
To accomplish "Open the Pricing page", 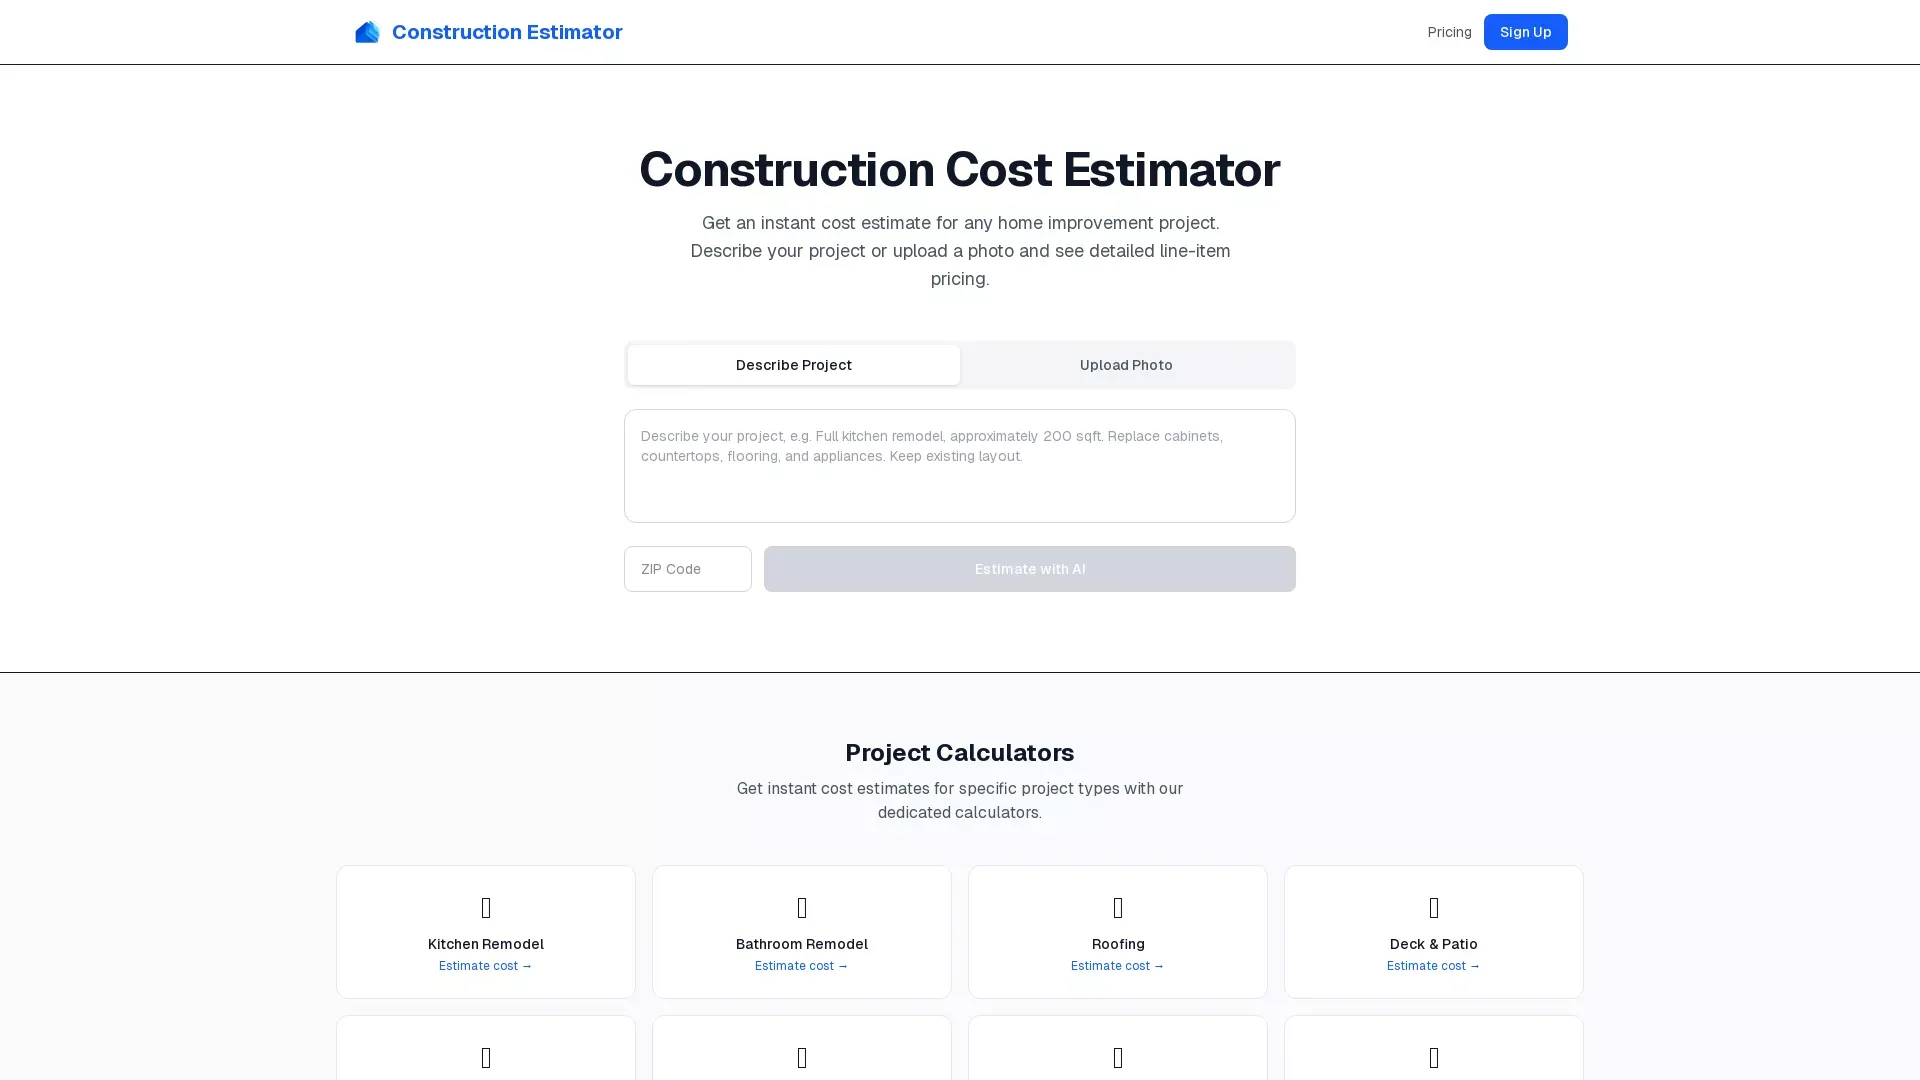I will coord(1449,32).
